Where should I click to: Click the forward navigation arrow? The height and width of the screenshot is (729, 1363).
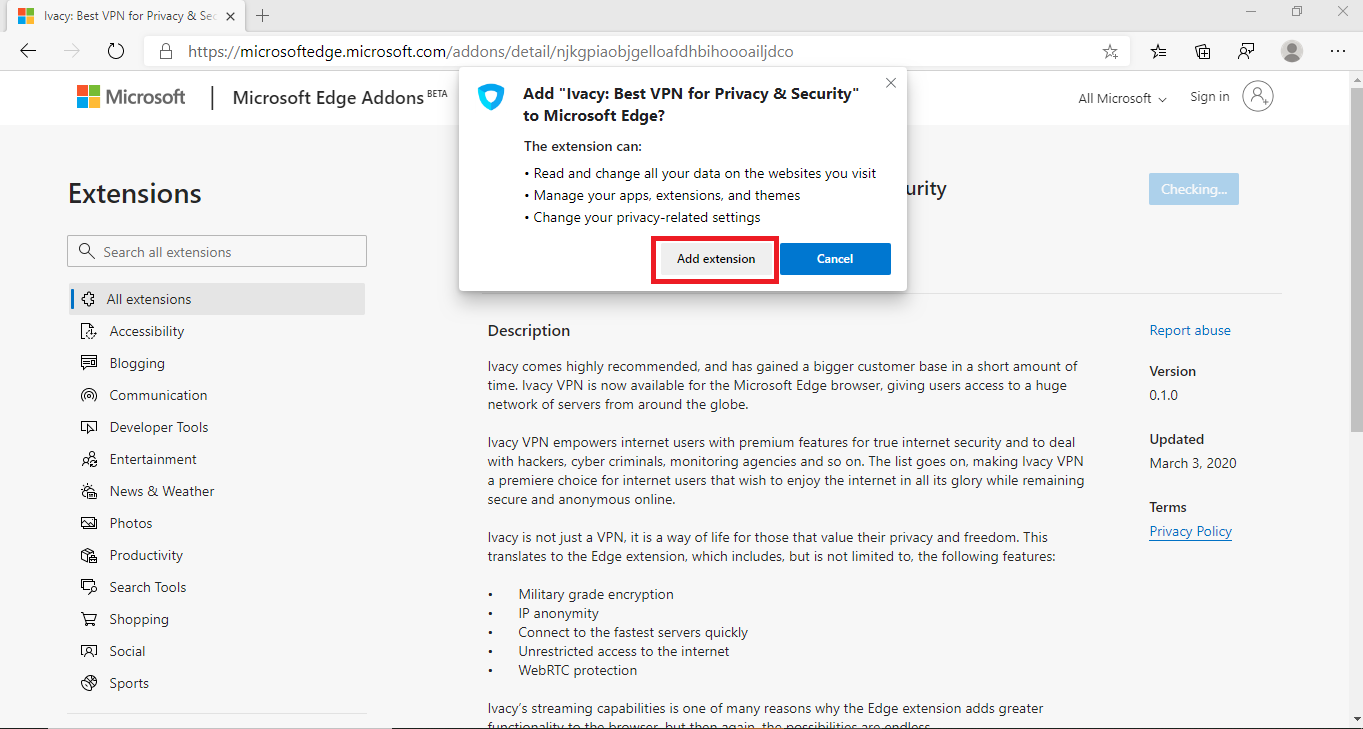(x=71, y=51)
